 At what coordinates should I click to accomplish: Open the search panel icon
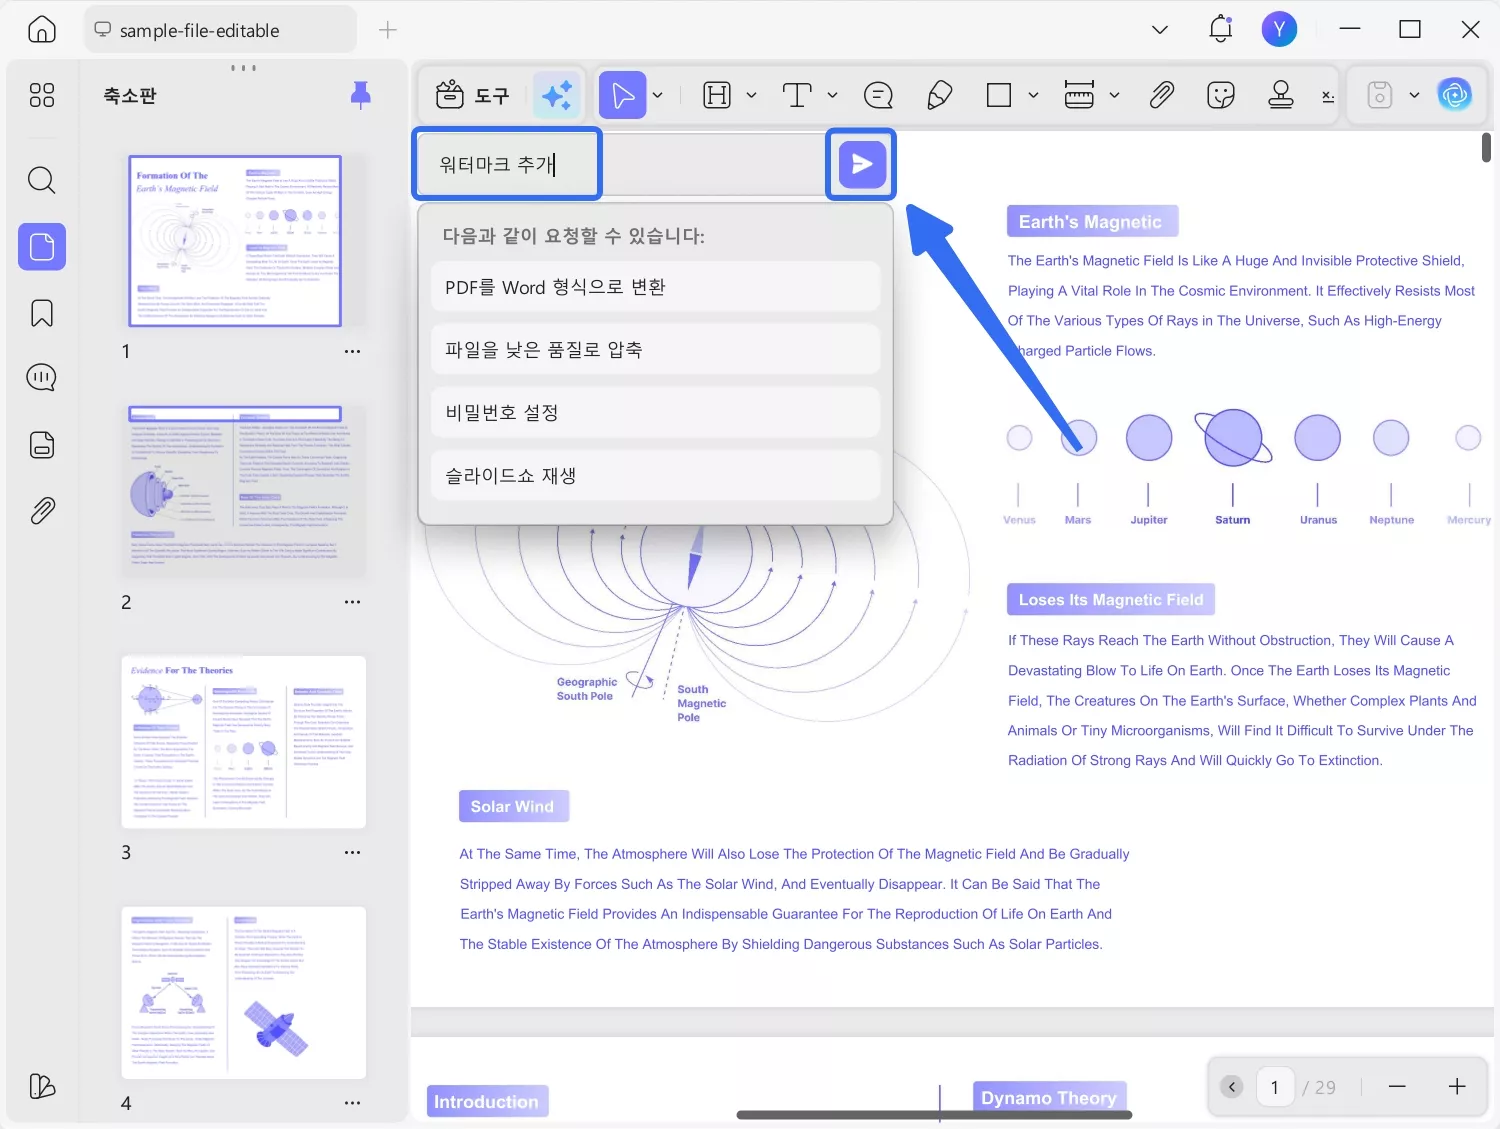[x=42, y=180]
